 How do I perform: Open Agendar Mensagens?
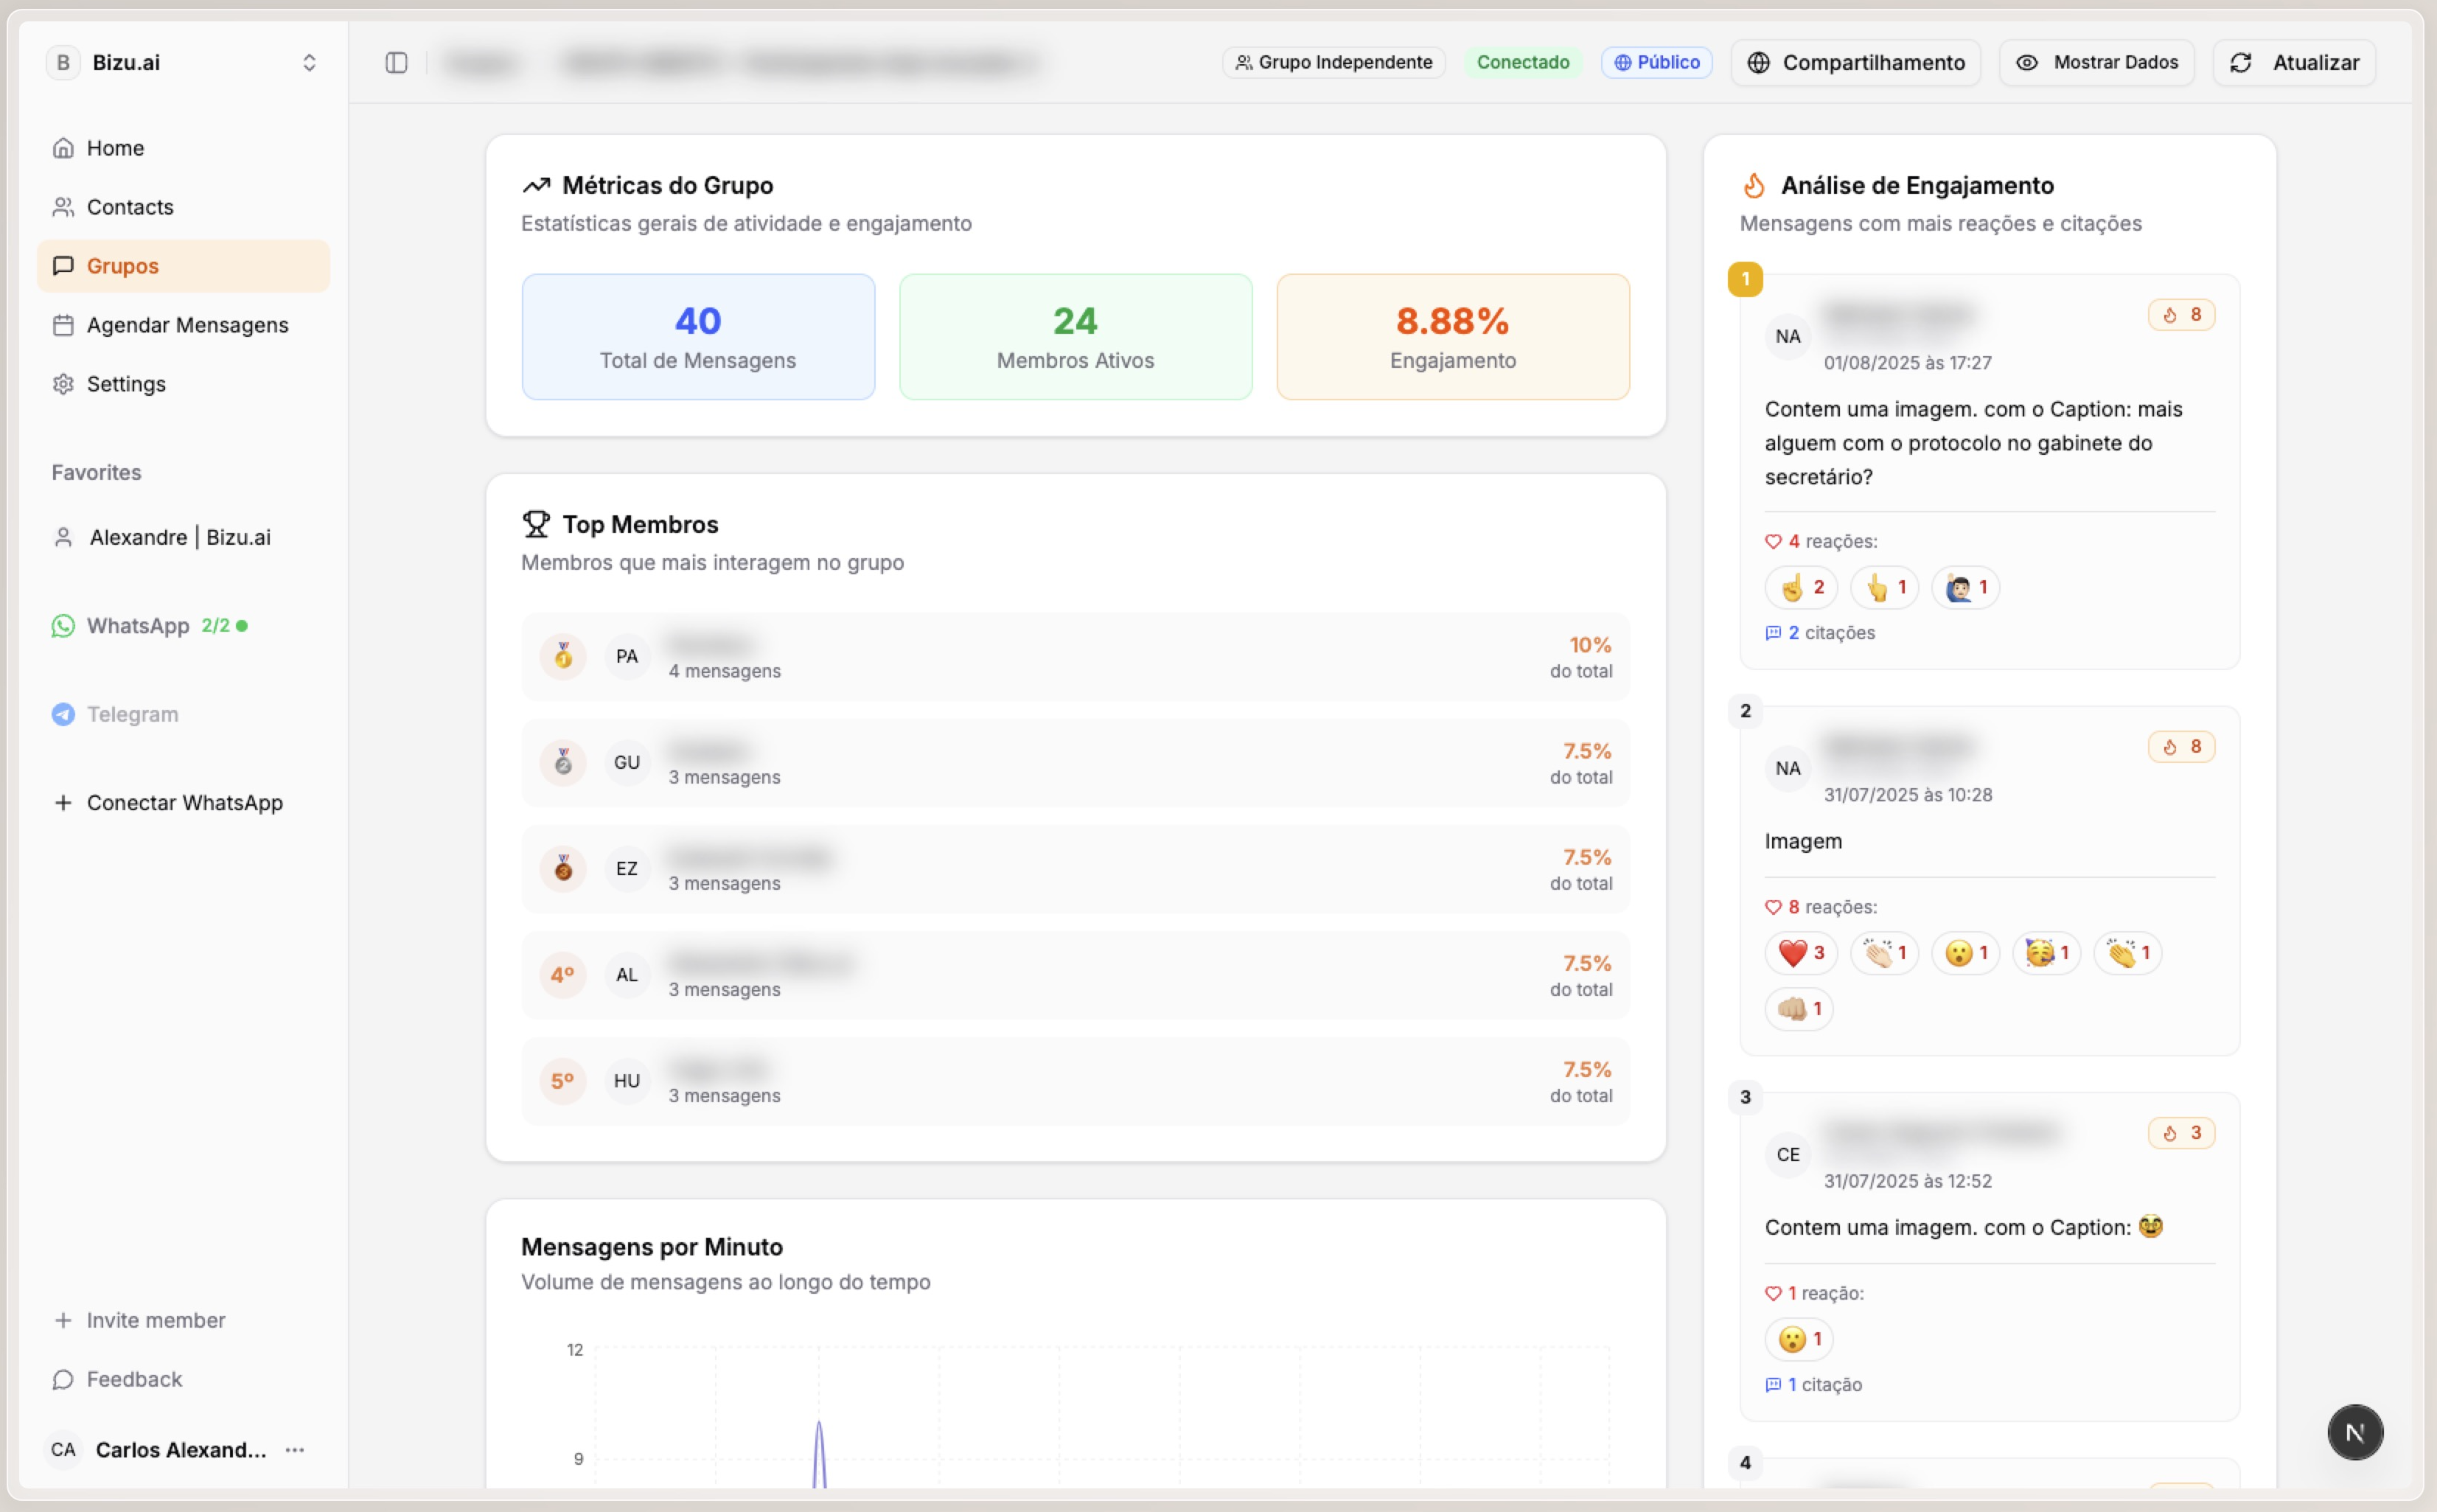183,325
